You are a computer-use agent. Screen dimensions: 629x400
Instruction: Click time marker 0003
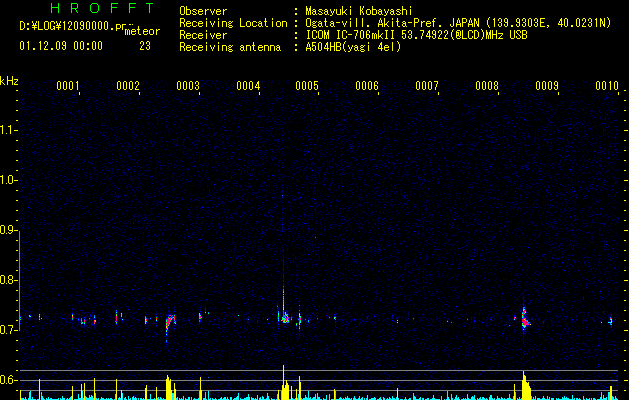click(188, 86)
